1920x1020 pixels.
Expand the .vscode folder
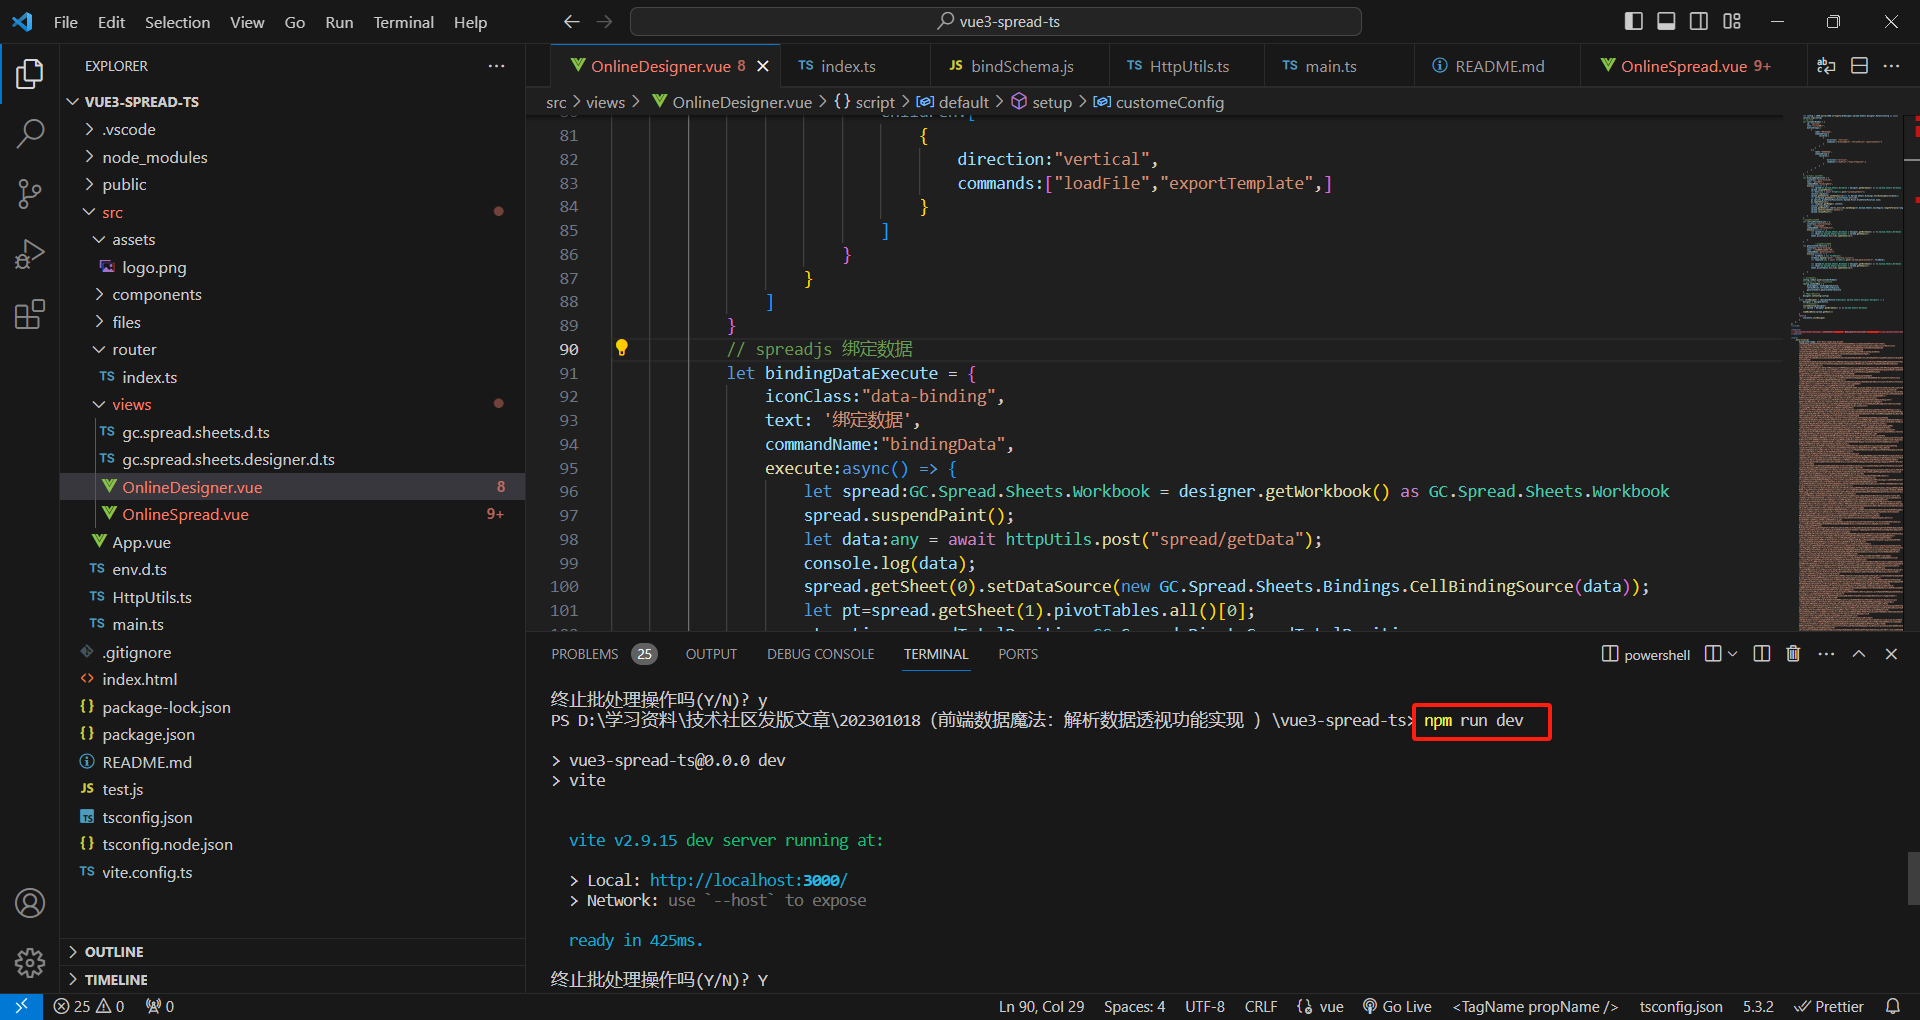[292, 130]
